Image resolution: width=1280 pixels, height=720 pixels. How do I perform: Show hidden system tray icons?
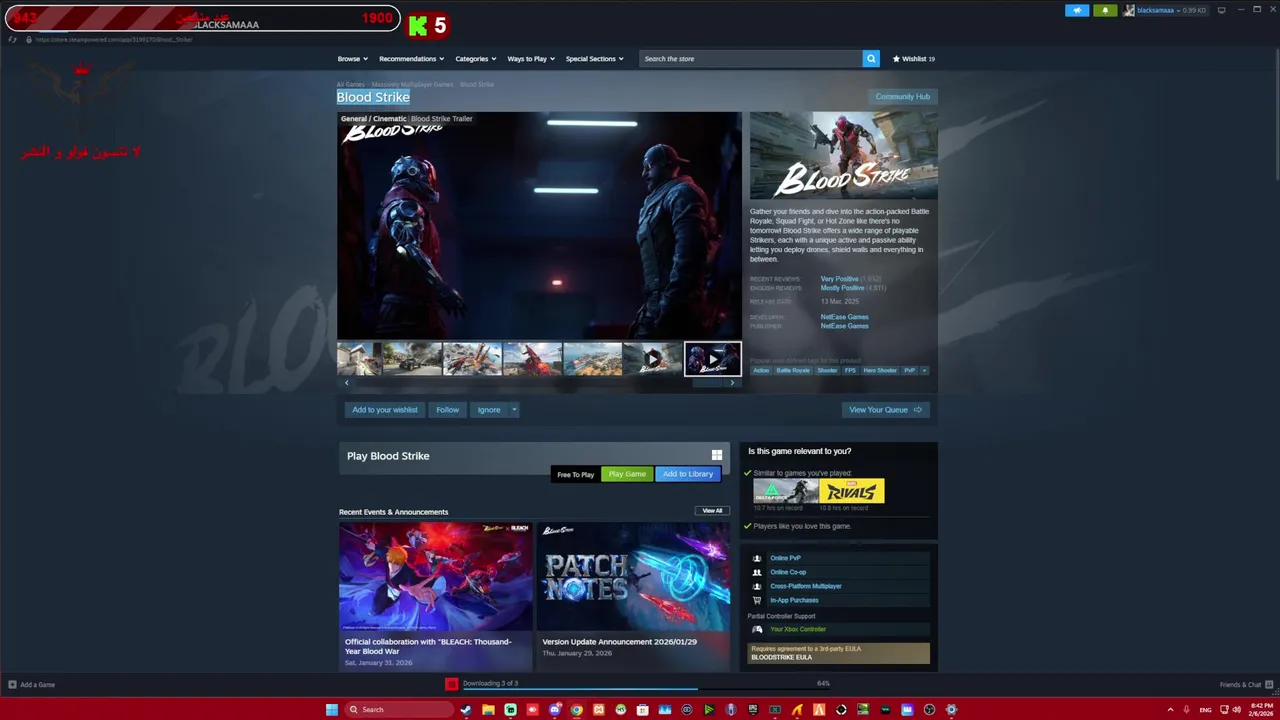[x=1170, y=710]
